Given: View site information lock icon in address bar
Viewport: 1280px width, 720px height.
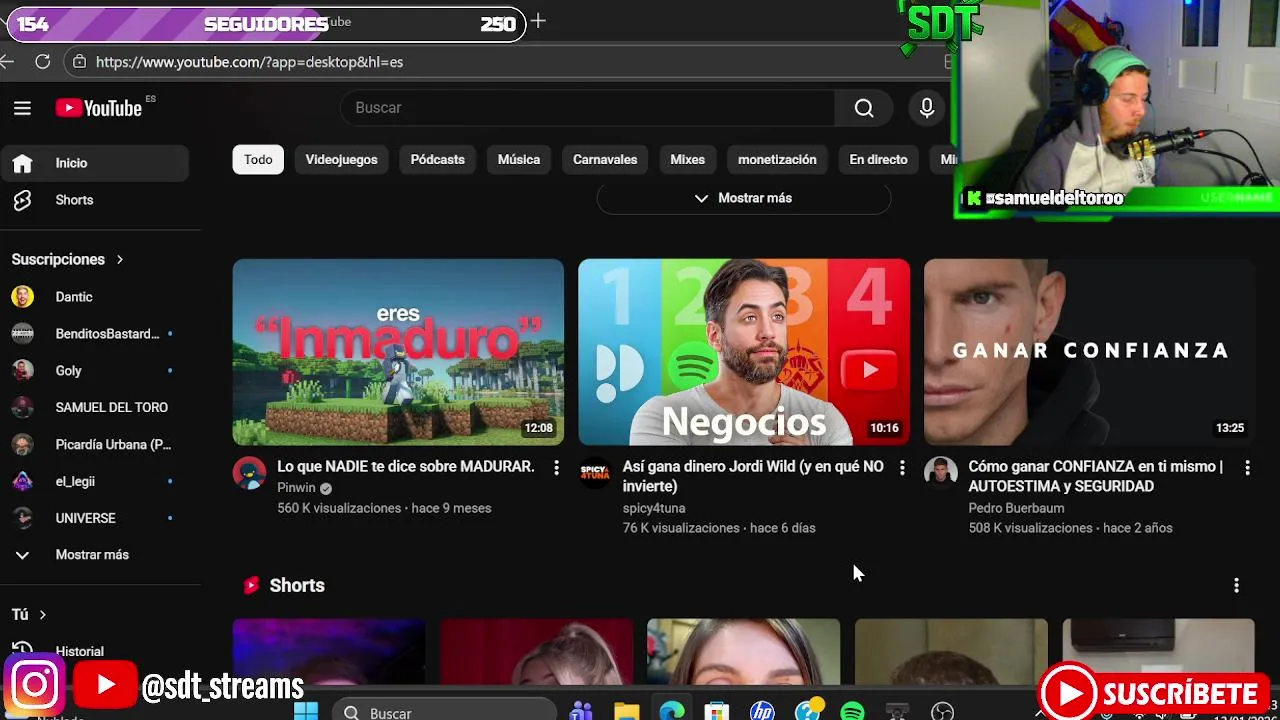Looking at the screenshot, I should (x=80, y=62).
